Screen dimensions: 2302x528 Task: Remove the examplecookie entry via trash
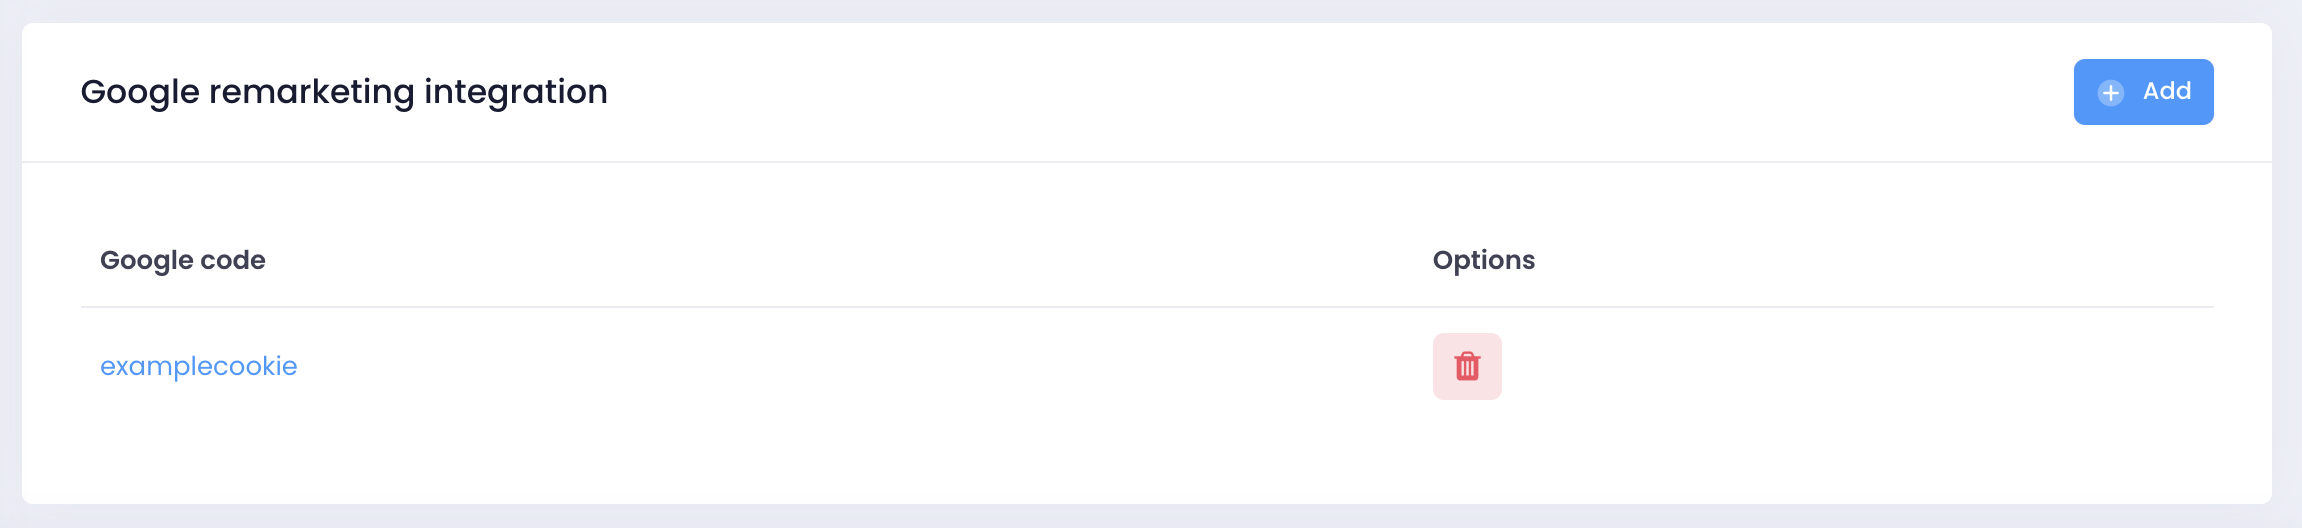tap(1467, 366)
